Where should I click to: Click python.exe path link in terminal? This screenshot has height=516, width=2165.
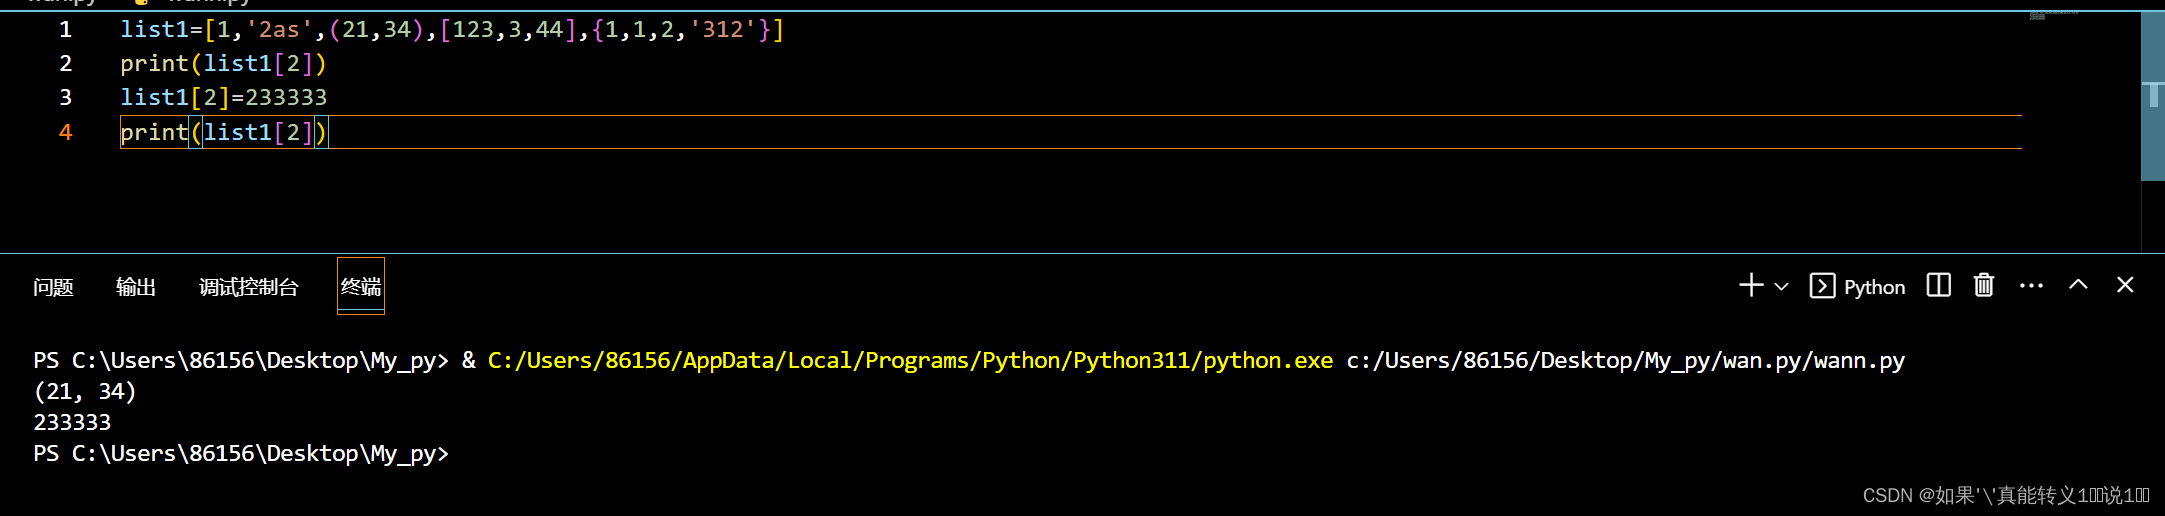pos(910,360)
